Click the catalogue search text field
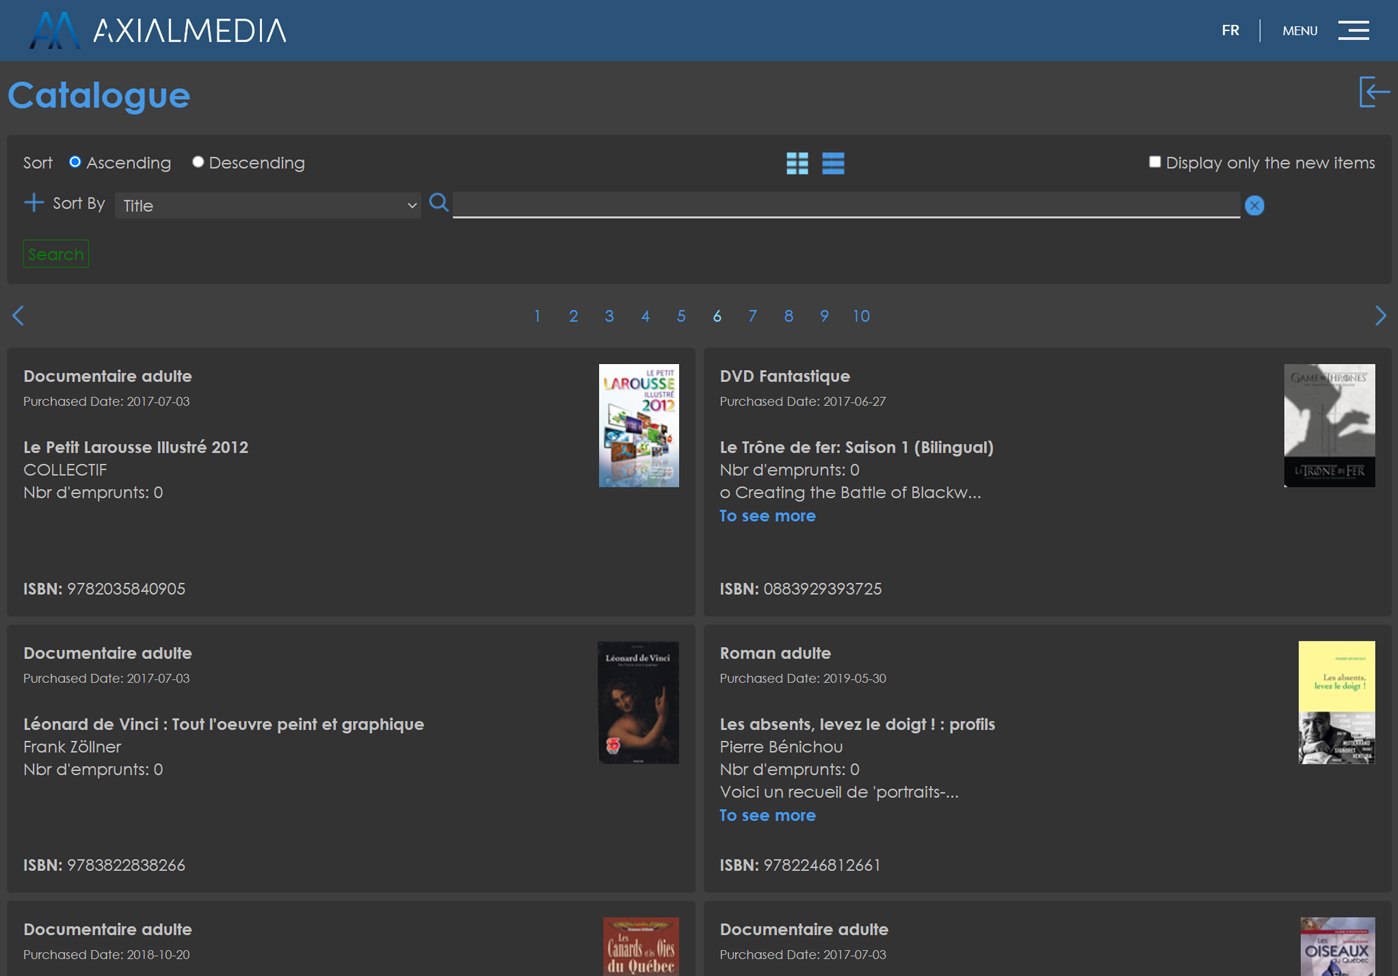1398x976 pixels. 846,204
